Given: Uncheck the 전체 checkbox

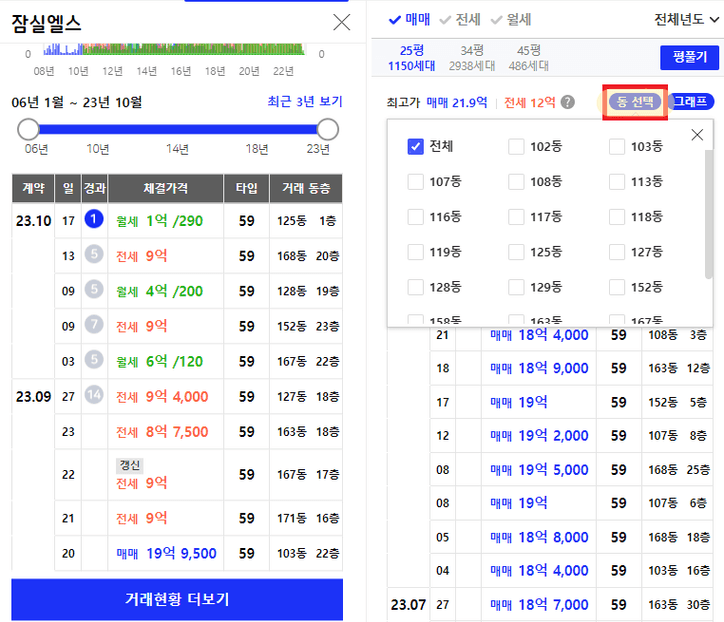Looking at the screenshot, I should (416, 146).
